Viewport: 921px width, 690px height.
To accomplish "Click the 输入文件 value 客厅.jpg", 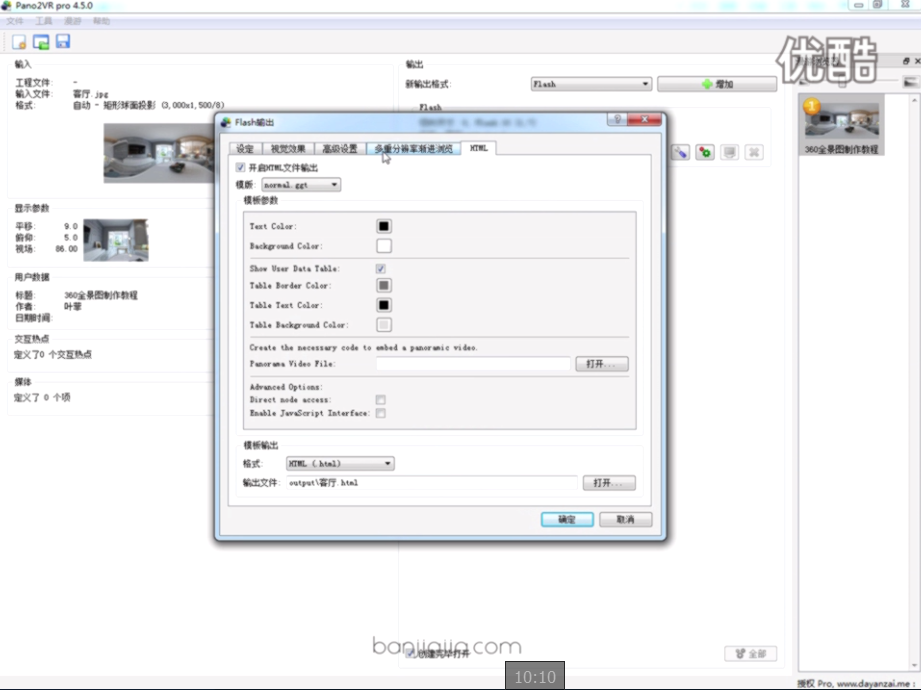I will [90, 94].
